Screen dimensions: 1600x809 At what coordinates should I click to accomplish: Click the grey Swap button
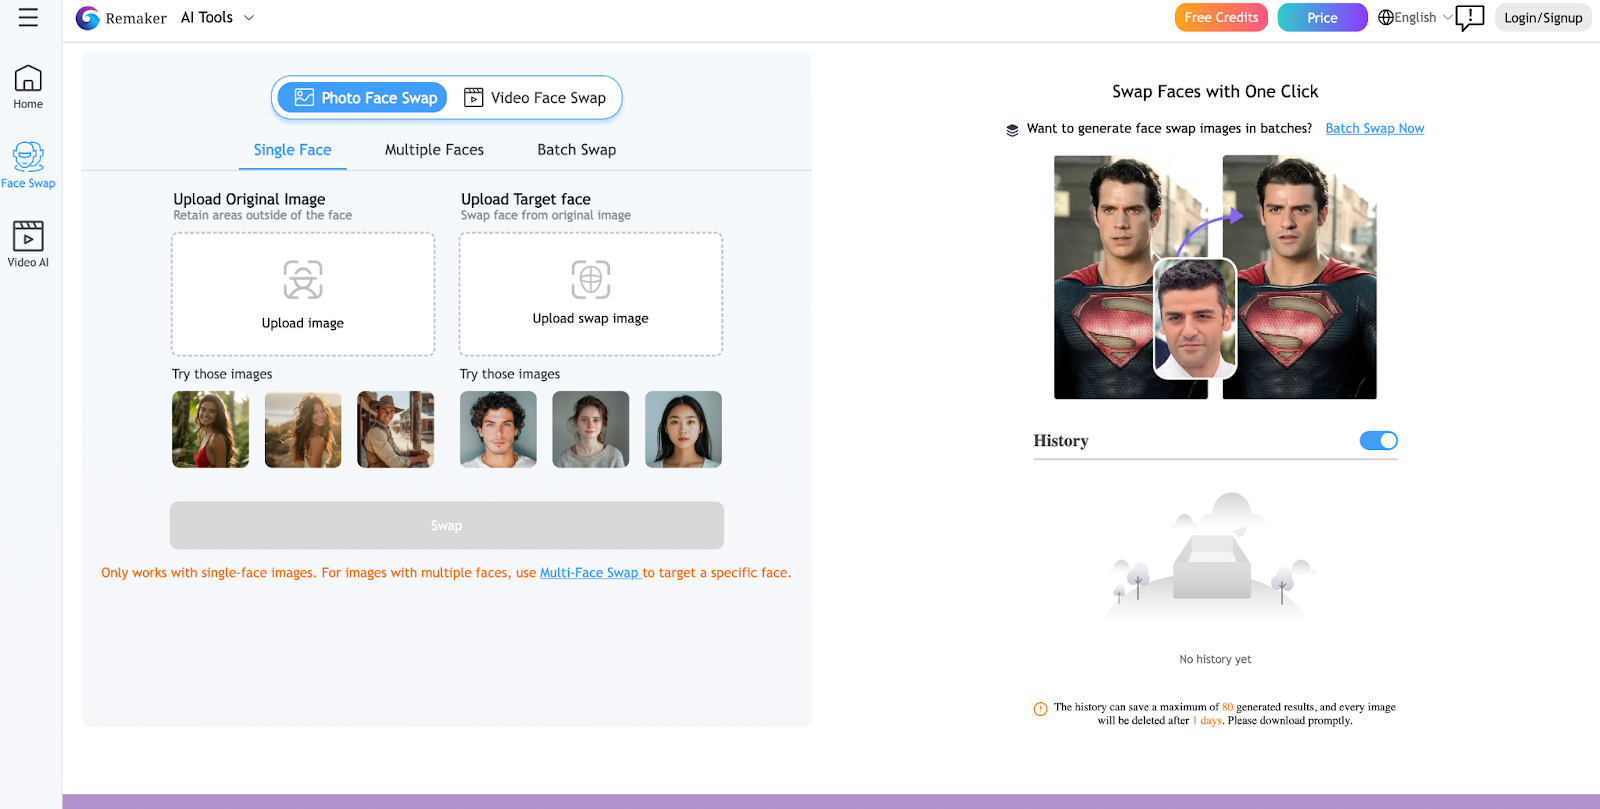point(447,525)
